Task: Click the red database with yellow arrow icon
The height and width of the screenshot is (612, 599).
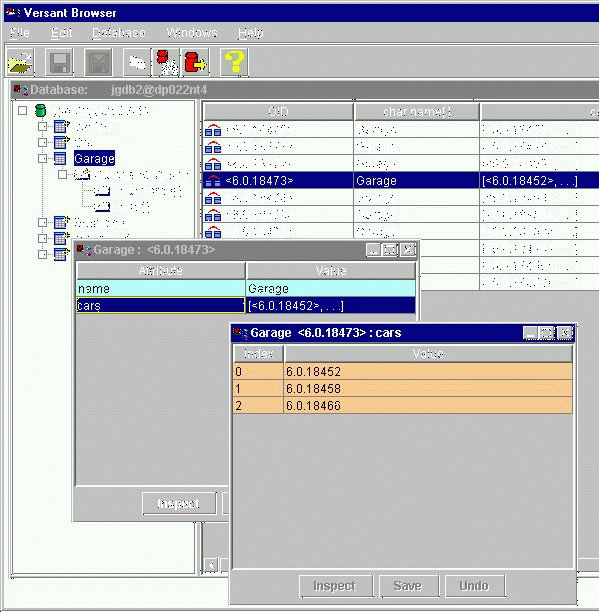Action: 195,62
